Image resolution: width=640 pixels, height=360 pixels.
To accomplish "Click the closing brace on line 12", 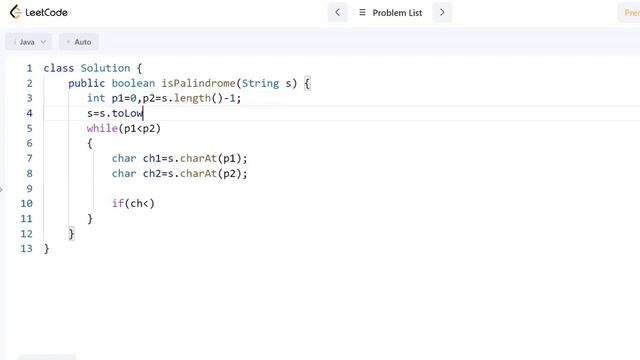I will [71, 234].
